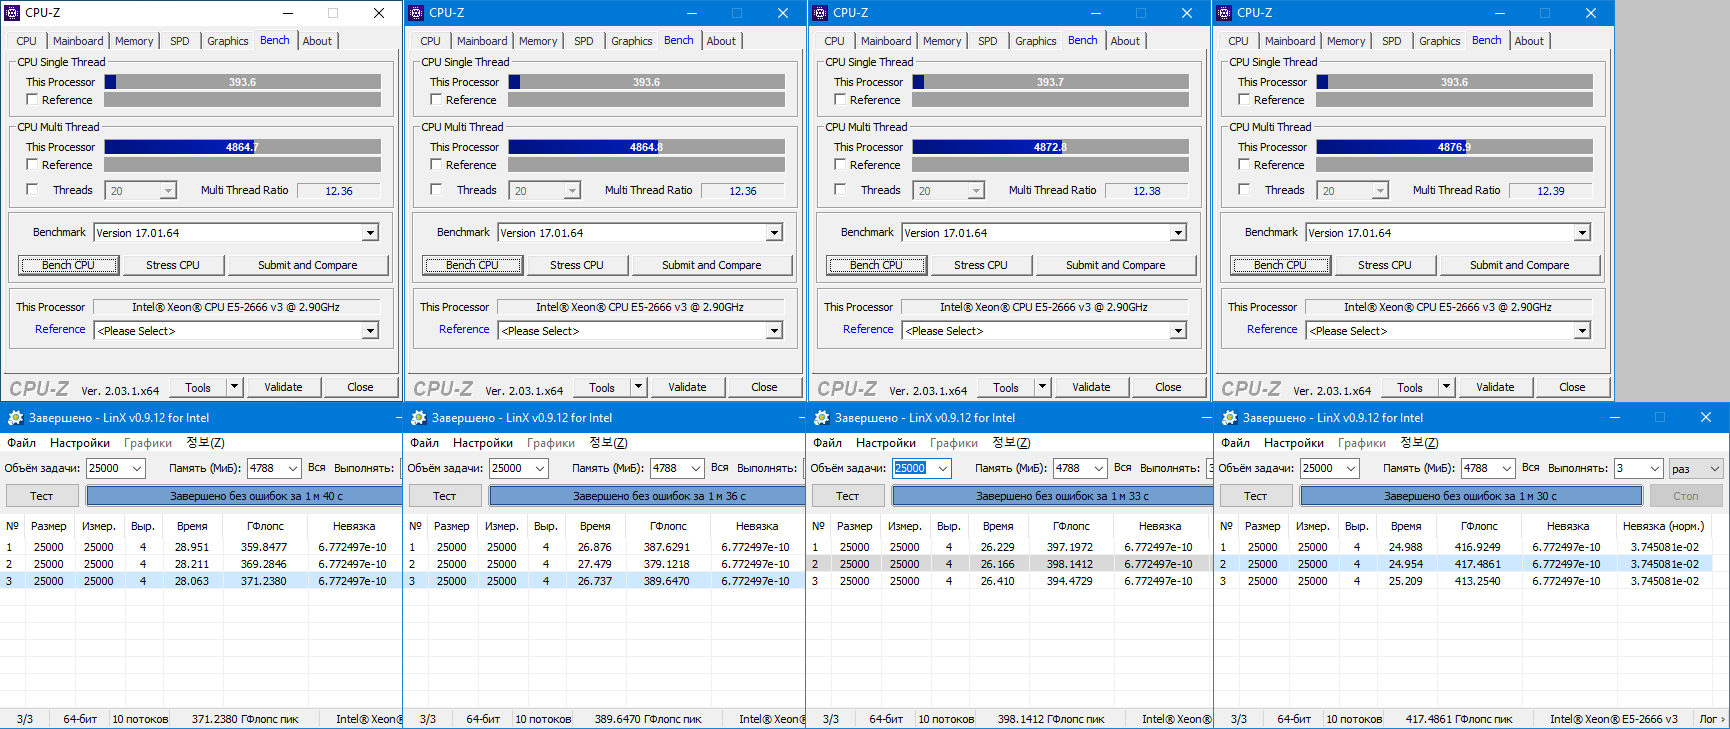Switch to CPU tab in the 4876.9 CPU-Z window
The height and width of the screenshot is (729, 1730).
(x=1238, y=41)
